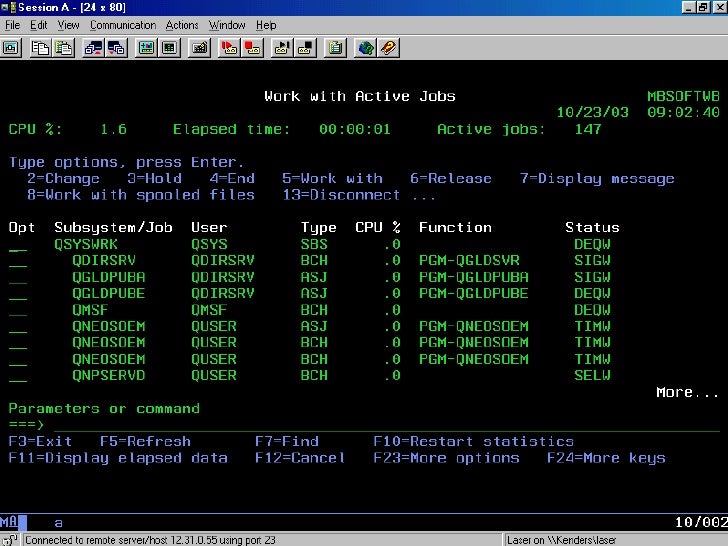
Task: Click the F5=Refresh function key text
Action: 145,442
